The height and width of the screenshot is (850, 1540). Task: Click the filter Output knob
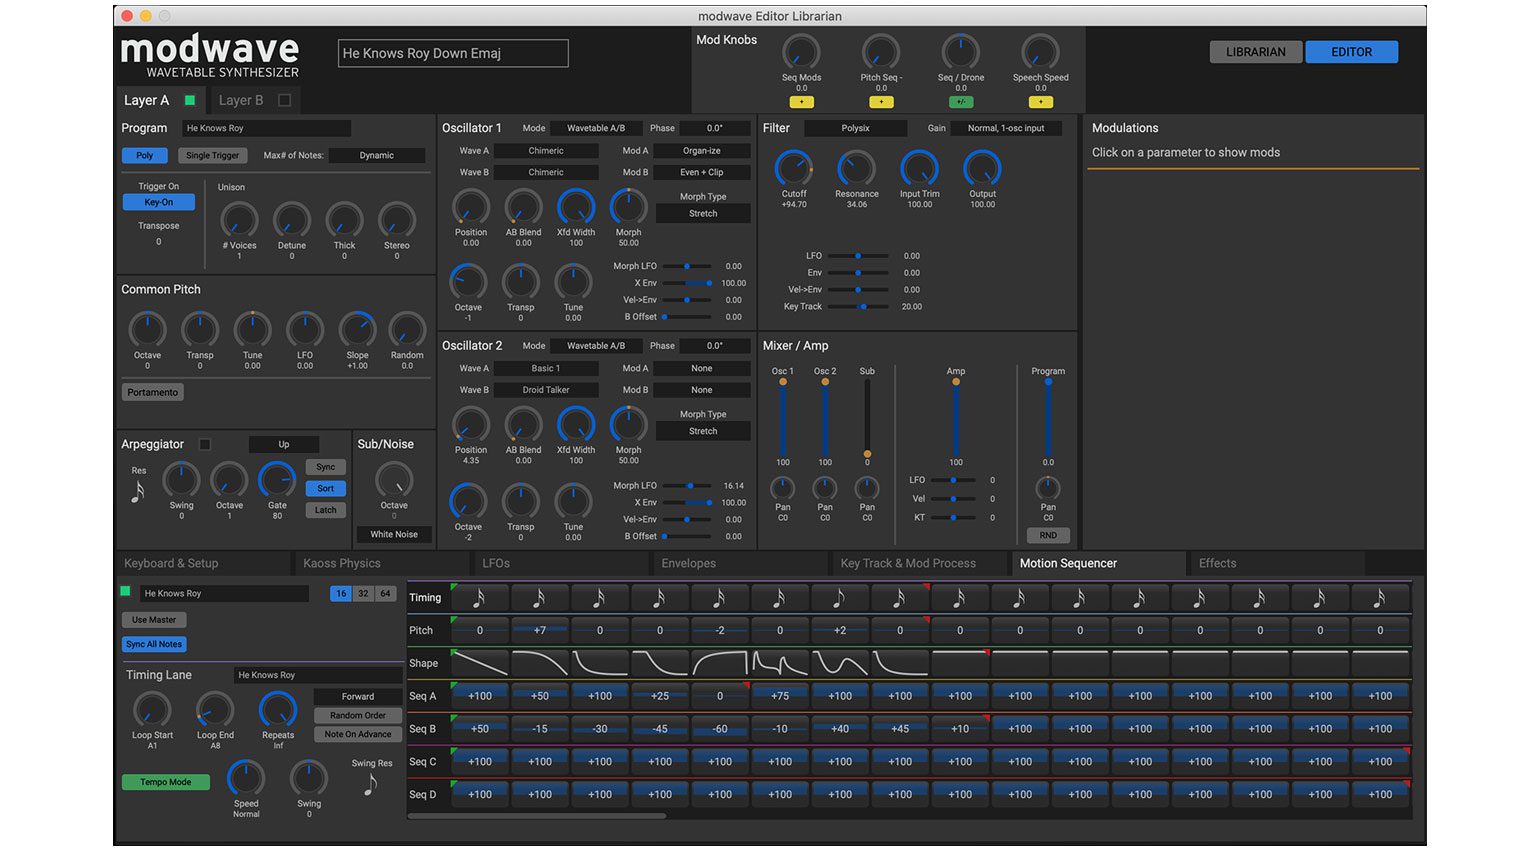(982, 168)
